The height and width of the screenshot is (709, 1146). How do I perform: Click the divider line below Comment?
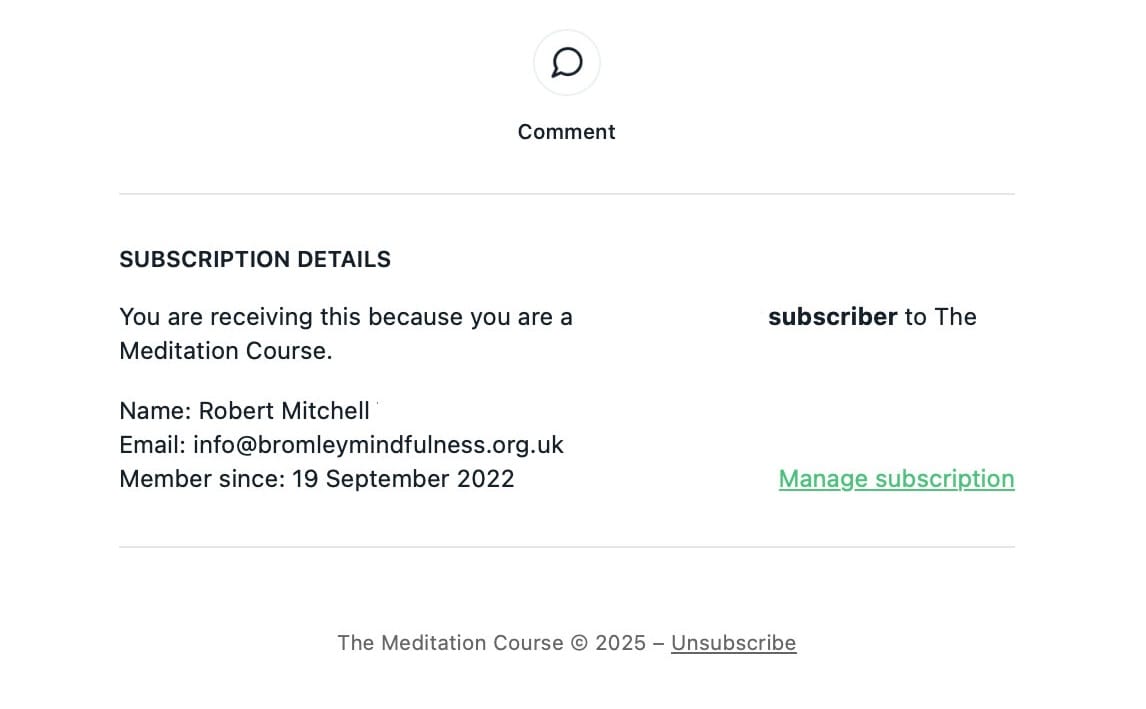coord(566,194)
